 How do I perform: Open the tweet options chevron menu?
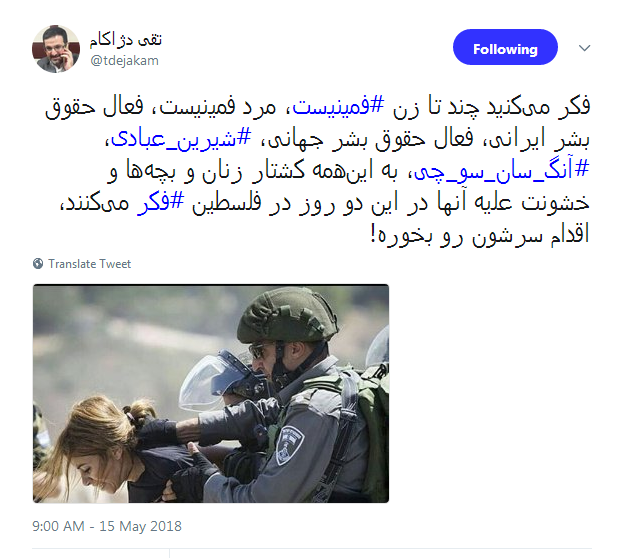coord(584,48)
